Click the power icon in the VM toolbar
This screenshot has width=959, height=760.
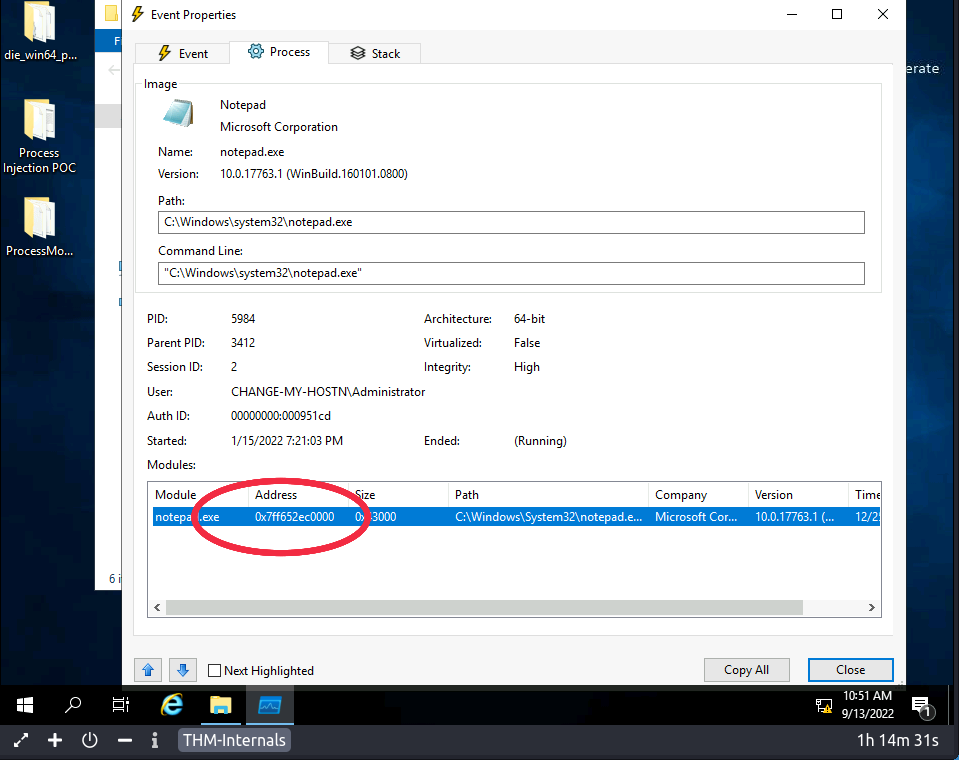point(90,741)
